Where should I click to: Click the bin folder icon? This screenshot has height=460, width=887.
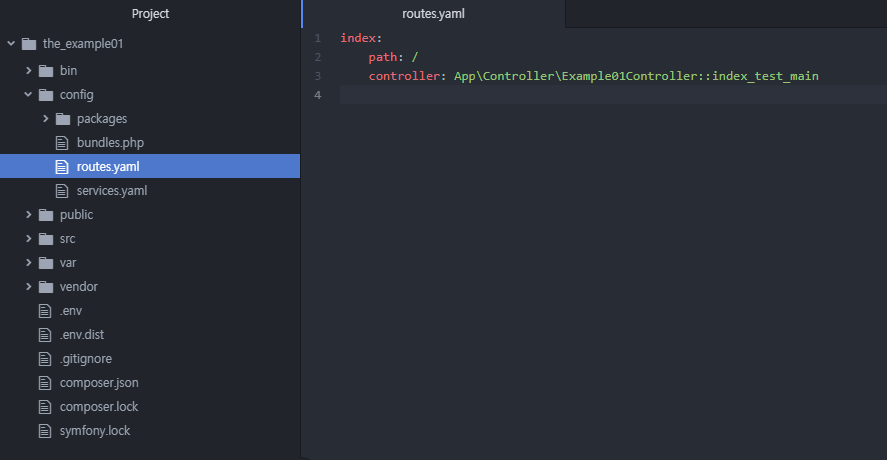click(x=45, y=71)
